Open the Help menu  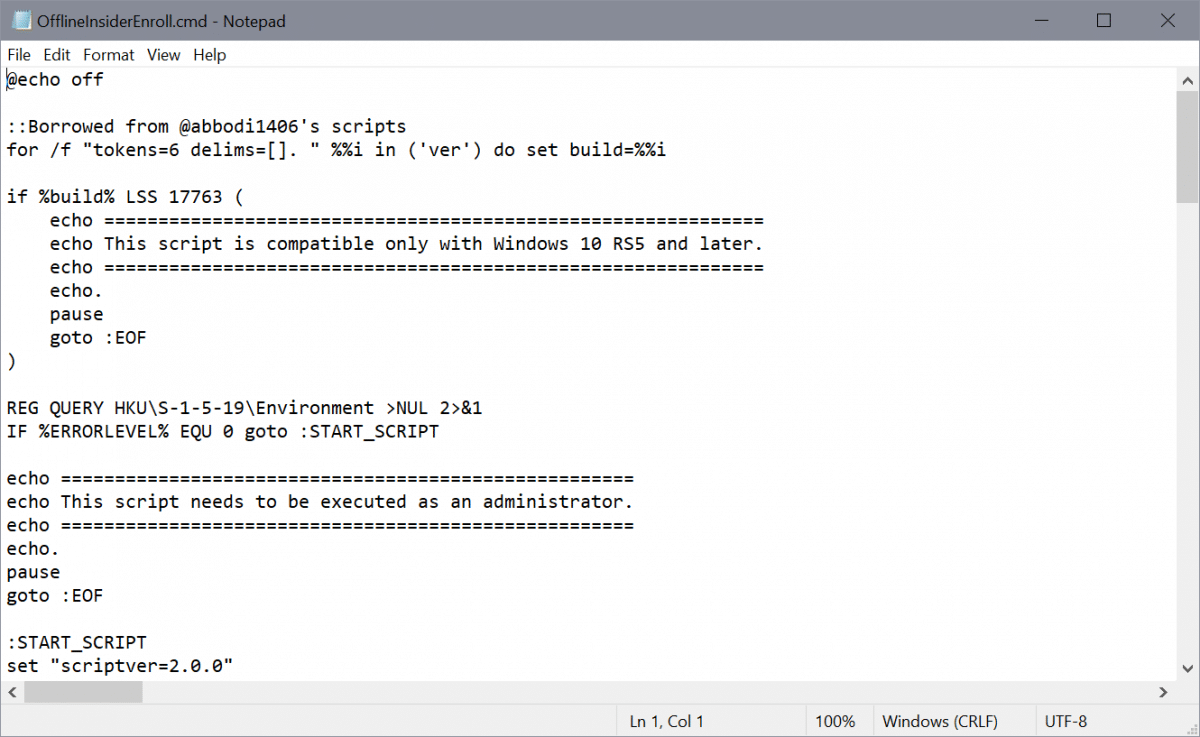click(210, 55)
